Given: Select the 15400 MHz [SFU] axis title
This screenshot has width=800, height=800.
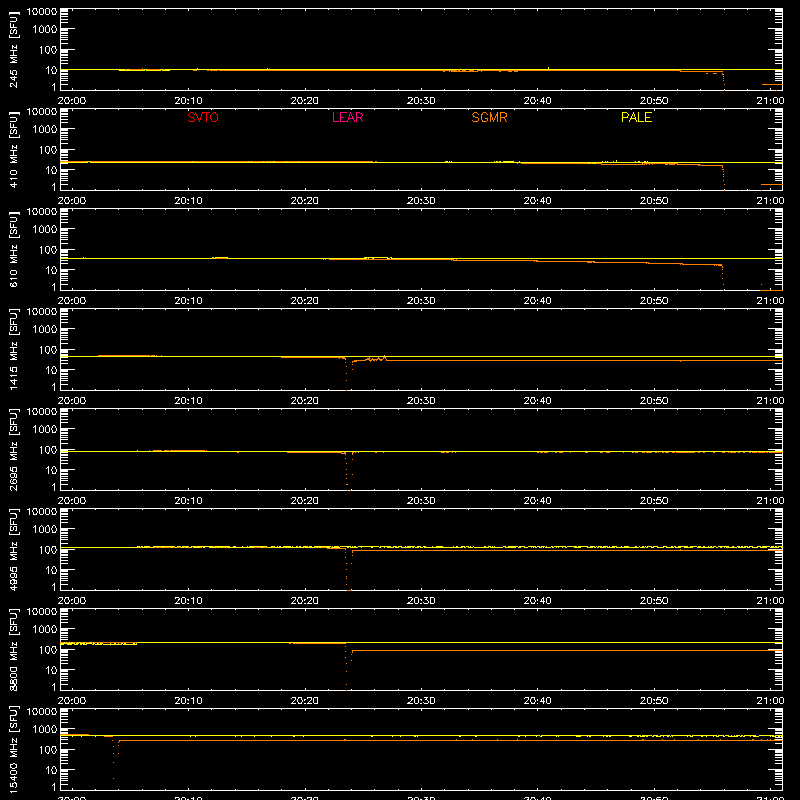Looking at the screenshot, I should tap(13, 749).
